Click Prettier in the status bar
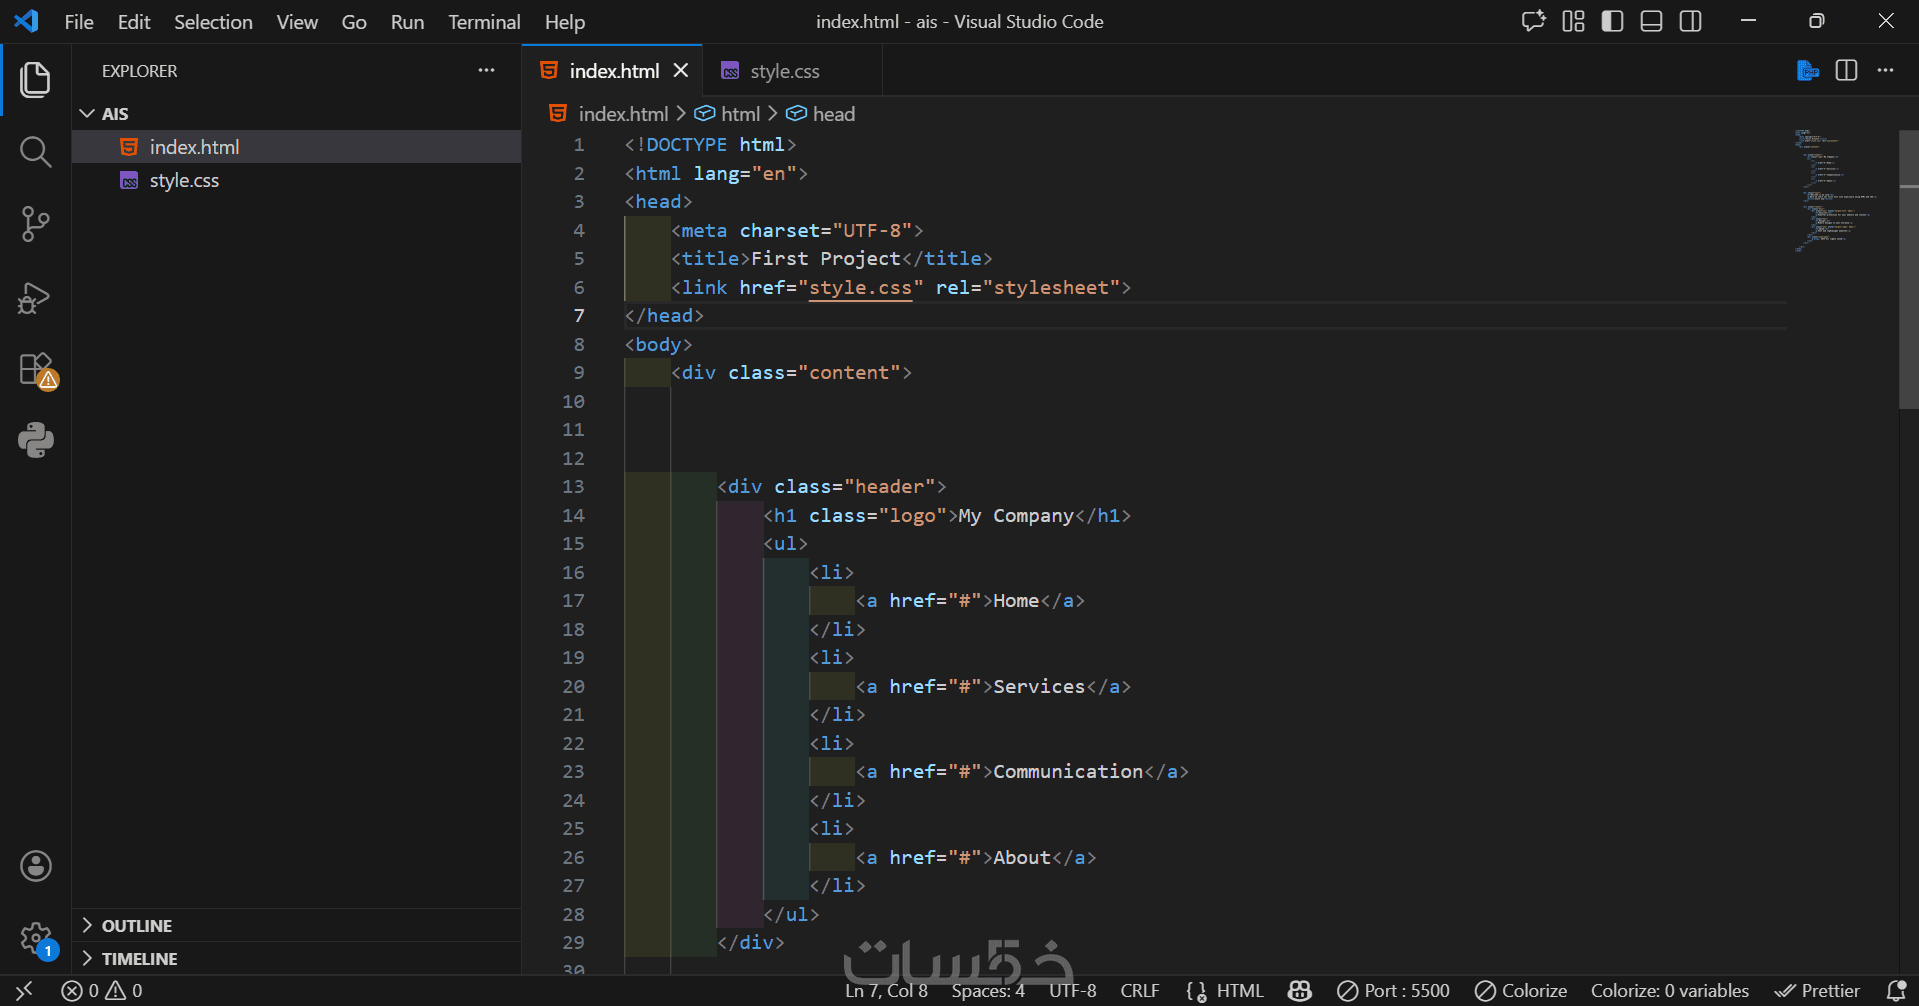 click(x=1816, y=991)
